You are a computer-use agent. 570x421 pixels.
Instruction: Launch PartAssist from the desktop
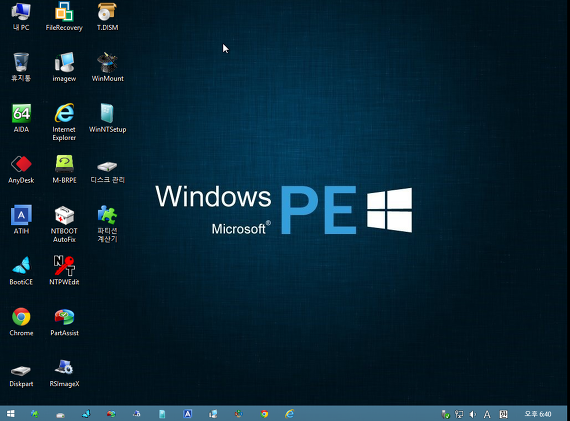point(64,322)
